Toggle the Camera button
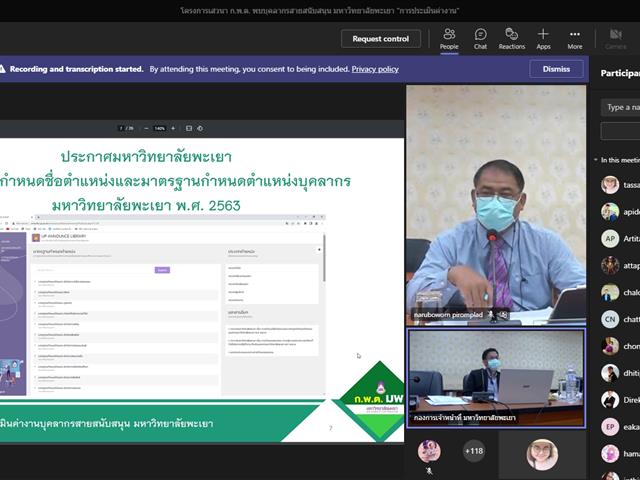 pos(616,39)
